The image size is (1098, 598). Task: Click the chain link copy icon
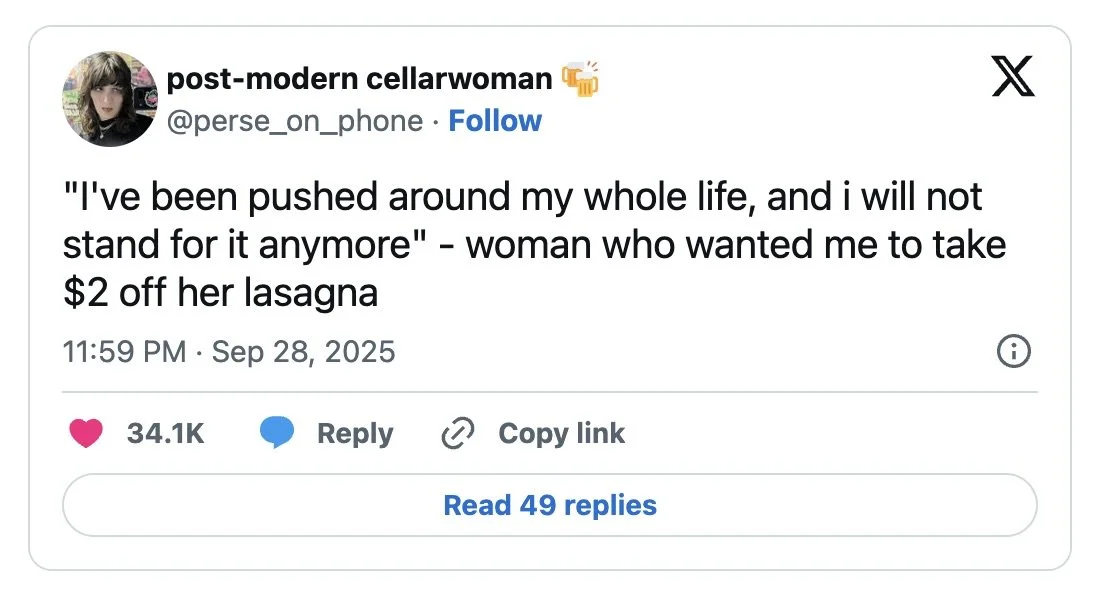[x=457, y=433]
